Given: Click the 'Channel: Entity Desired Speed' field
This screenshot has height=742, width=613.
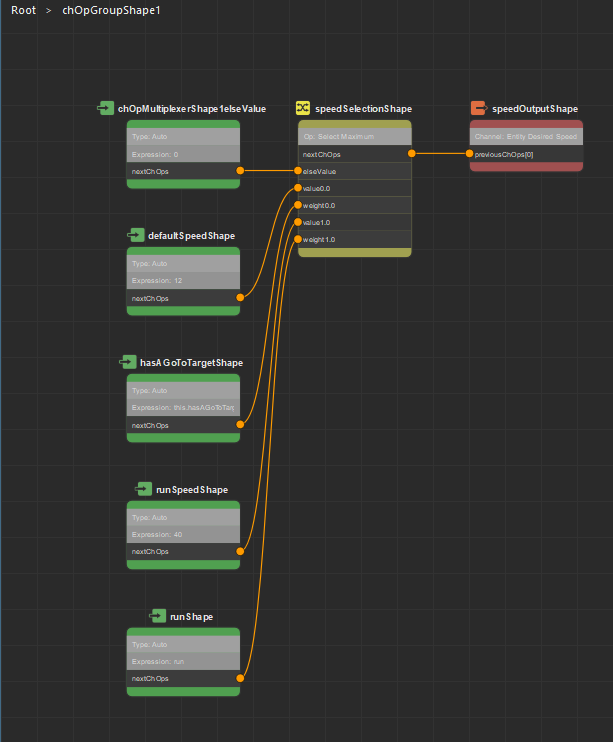Looking at the screenshot, I should click(x=526, y=137).
